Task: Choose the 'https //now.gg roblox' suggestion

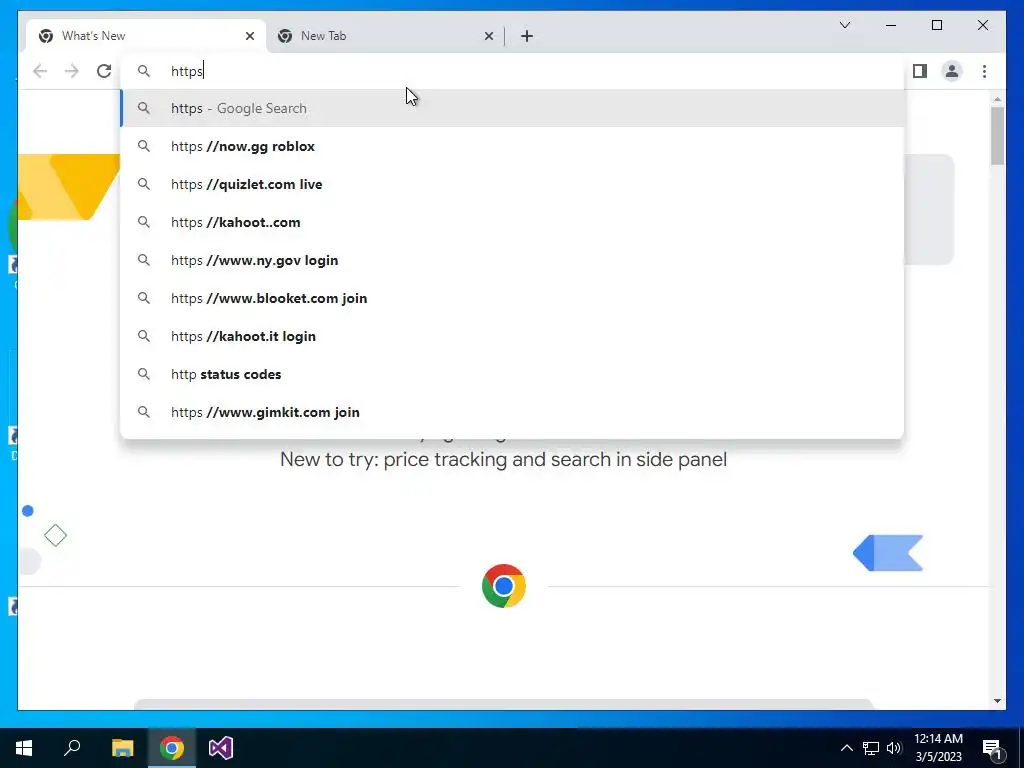Action: (513, 146)
